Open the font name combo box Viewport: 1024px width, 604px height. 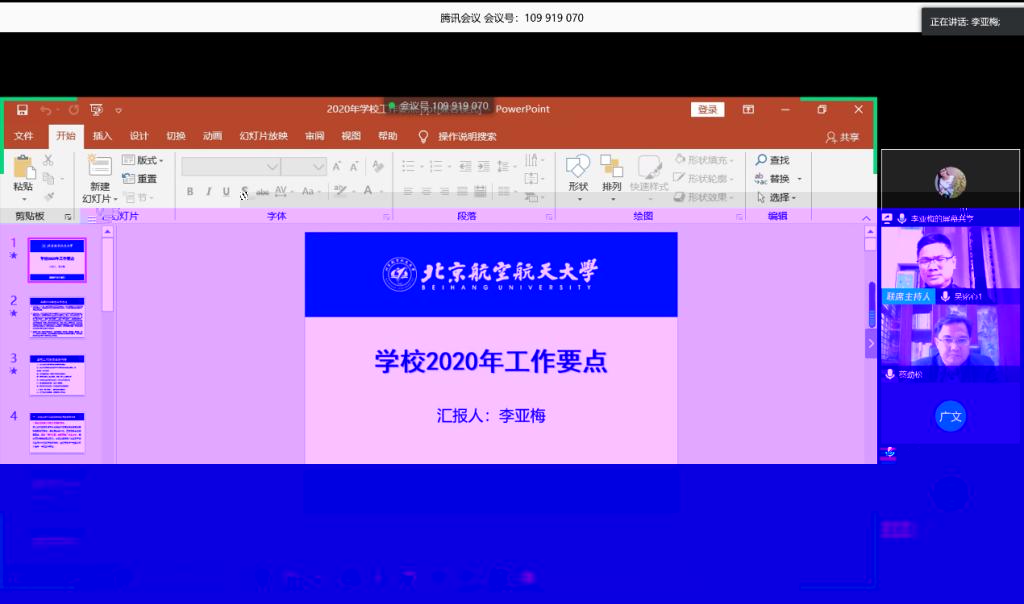[x=231, y=167]
